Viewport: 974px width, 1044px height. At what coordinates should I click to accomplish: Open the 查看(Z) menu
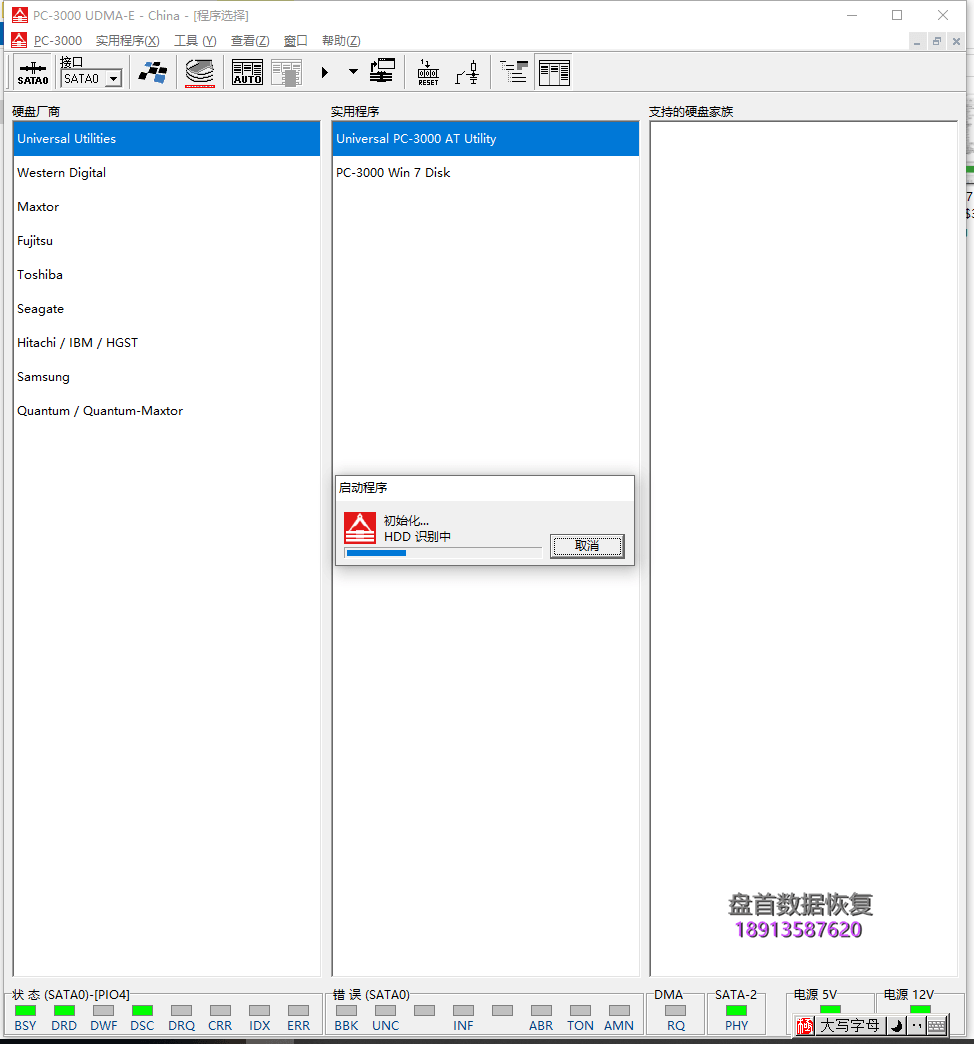(250, 41)
